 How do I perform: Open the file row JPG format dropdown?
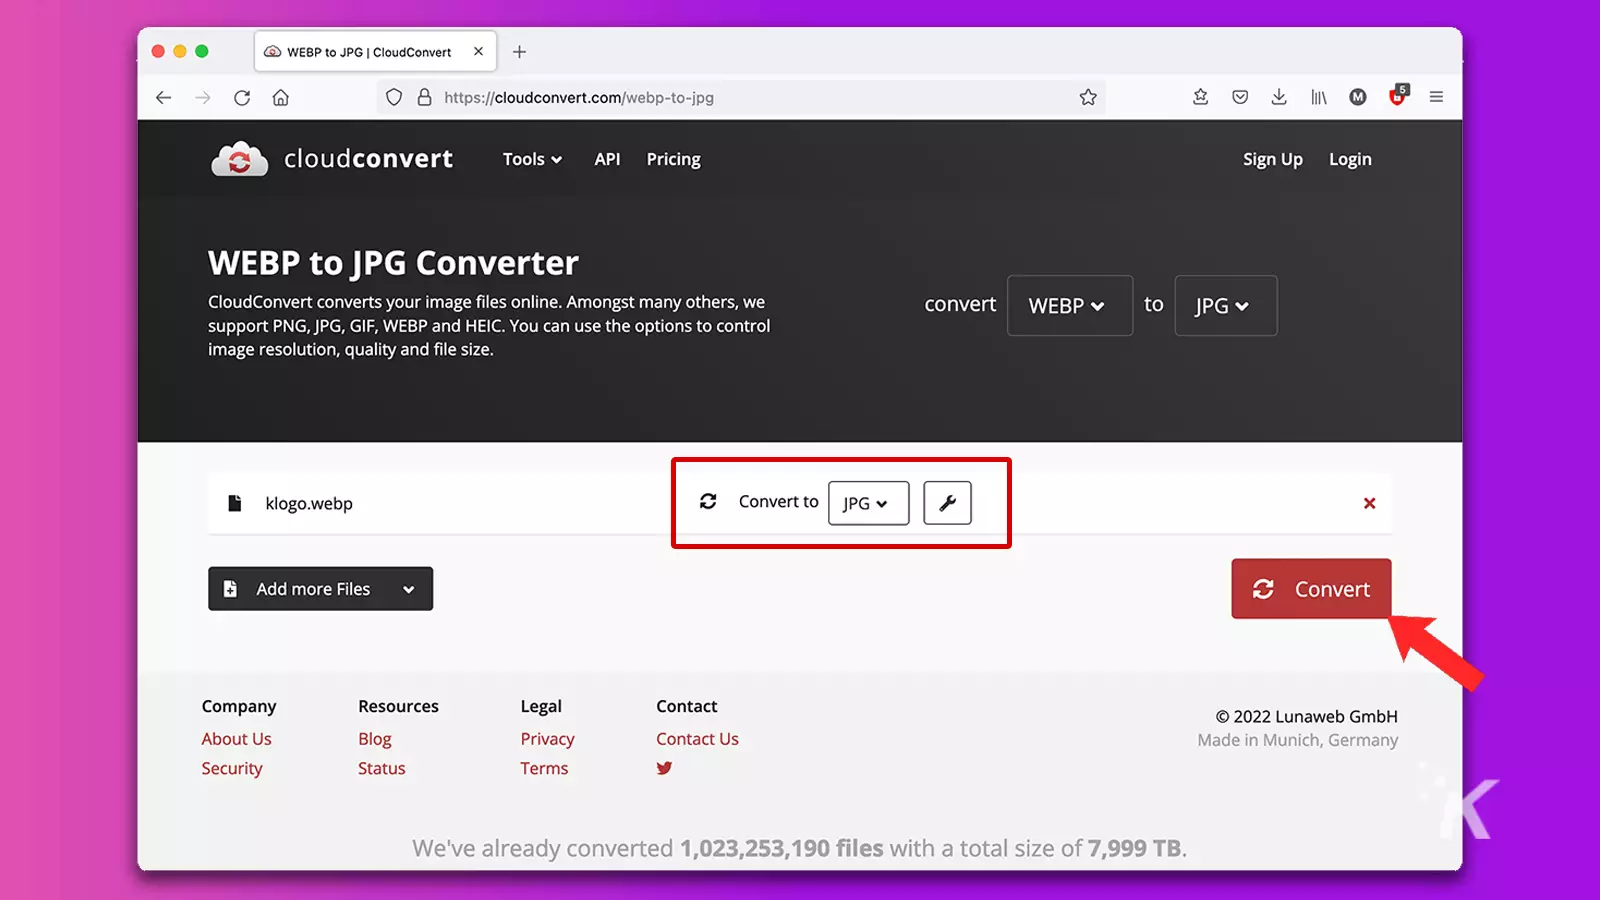pos(868,503)
